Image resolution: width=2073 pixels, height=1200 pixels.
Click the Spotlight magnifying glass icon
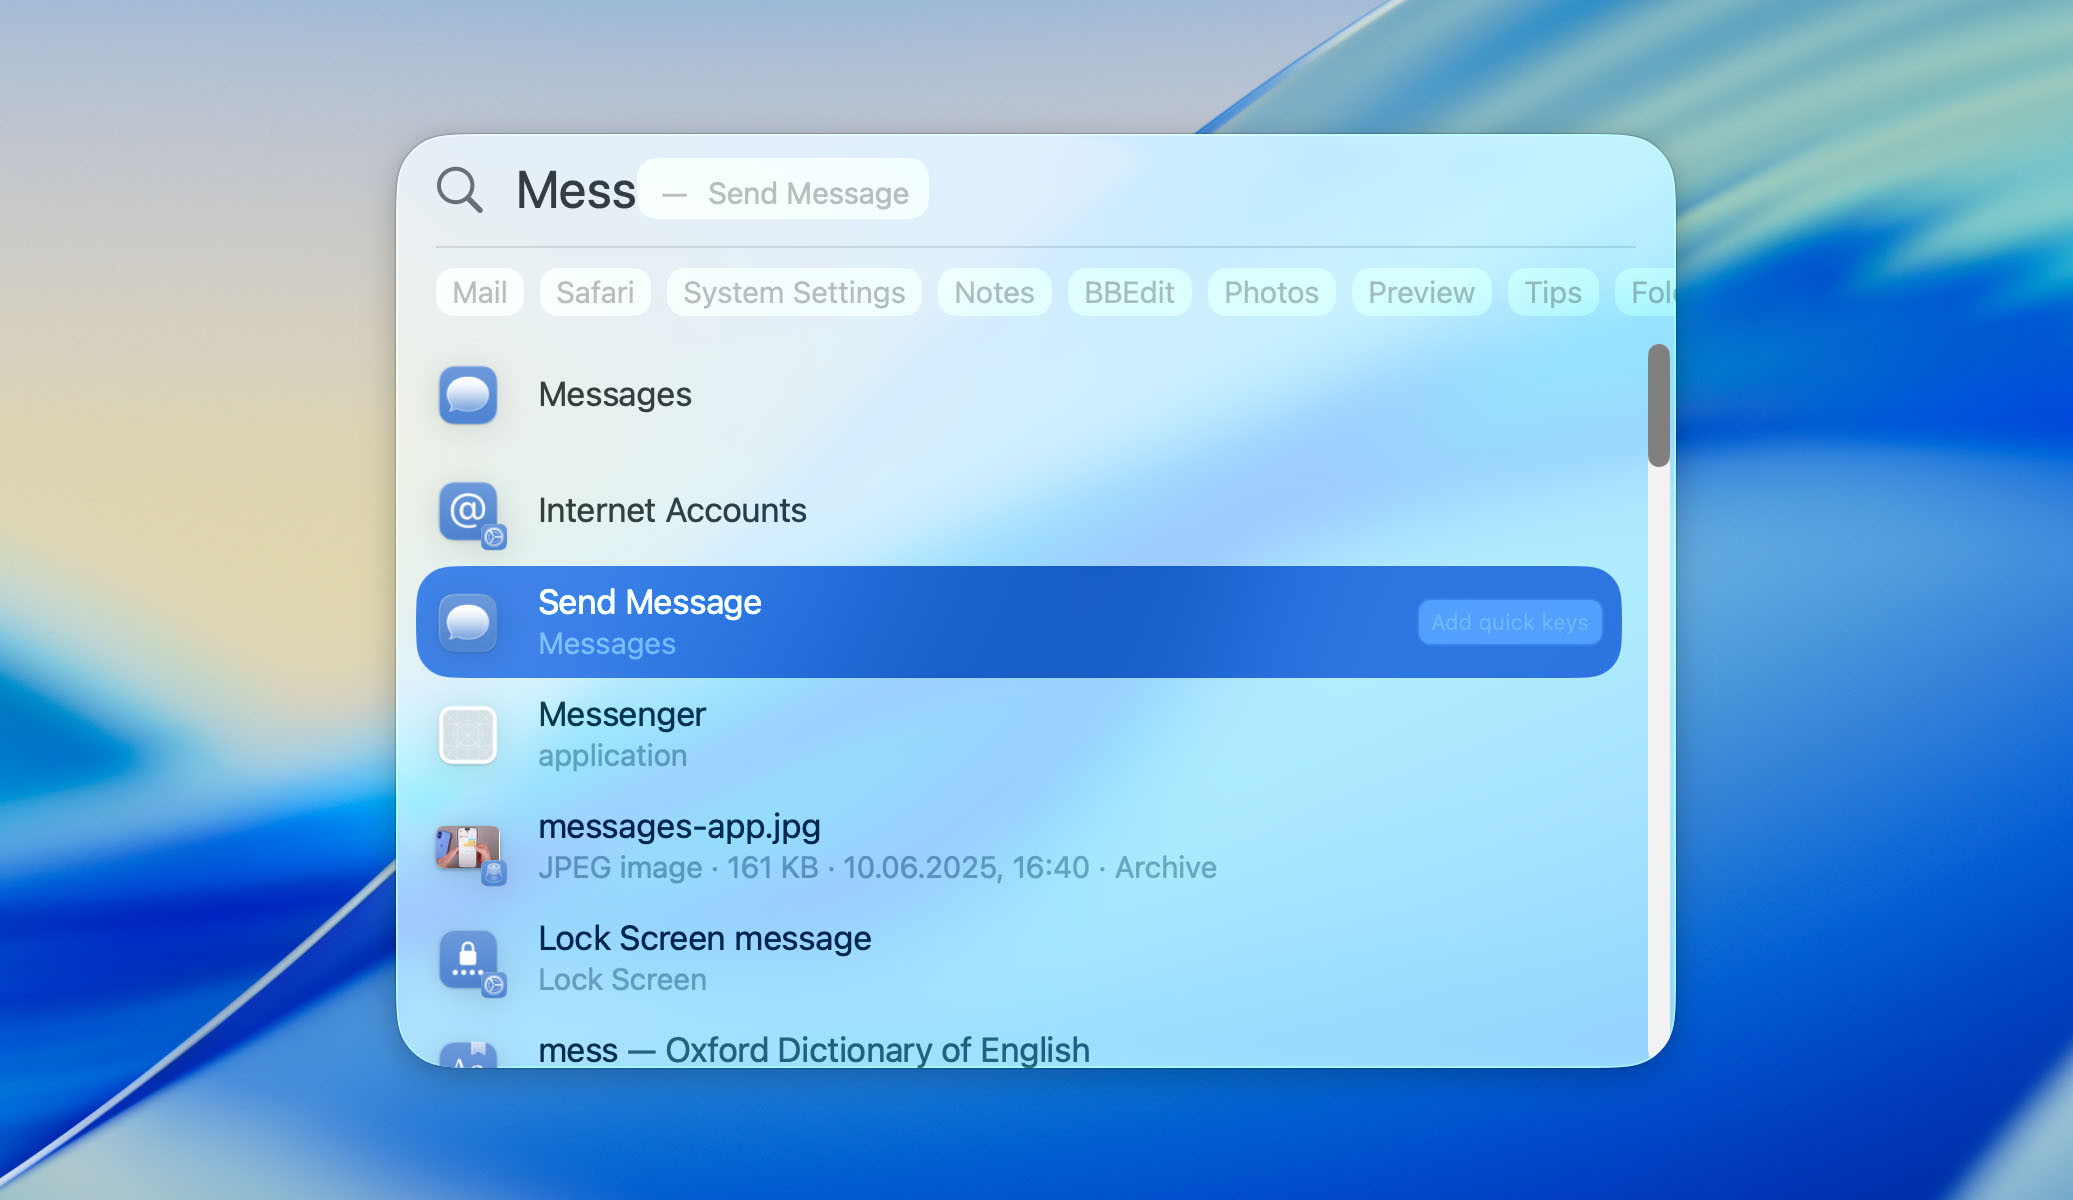tap(460, 190)
